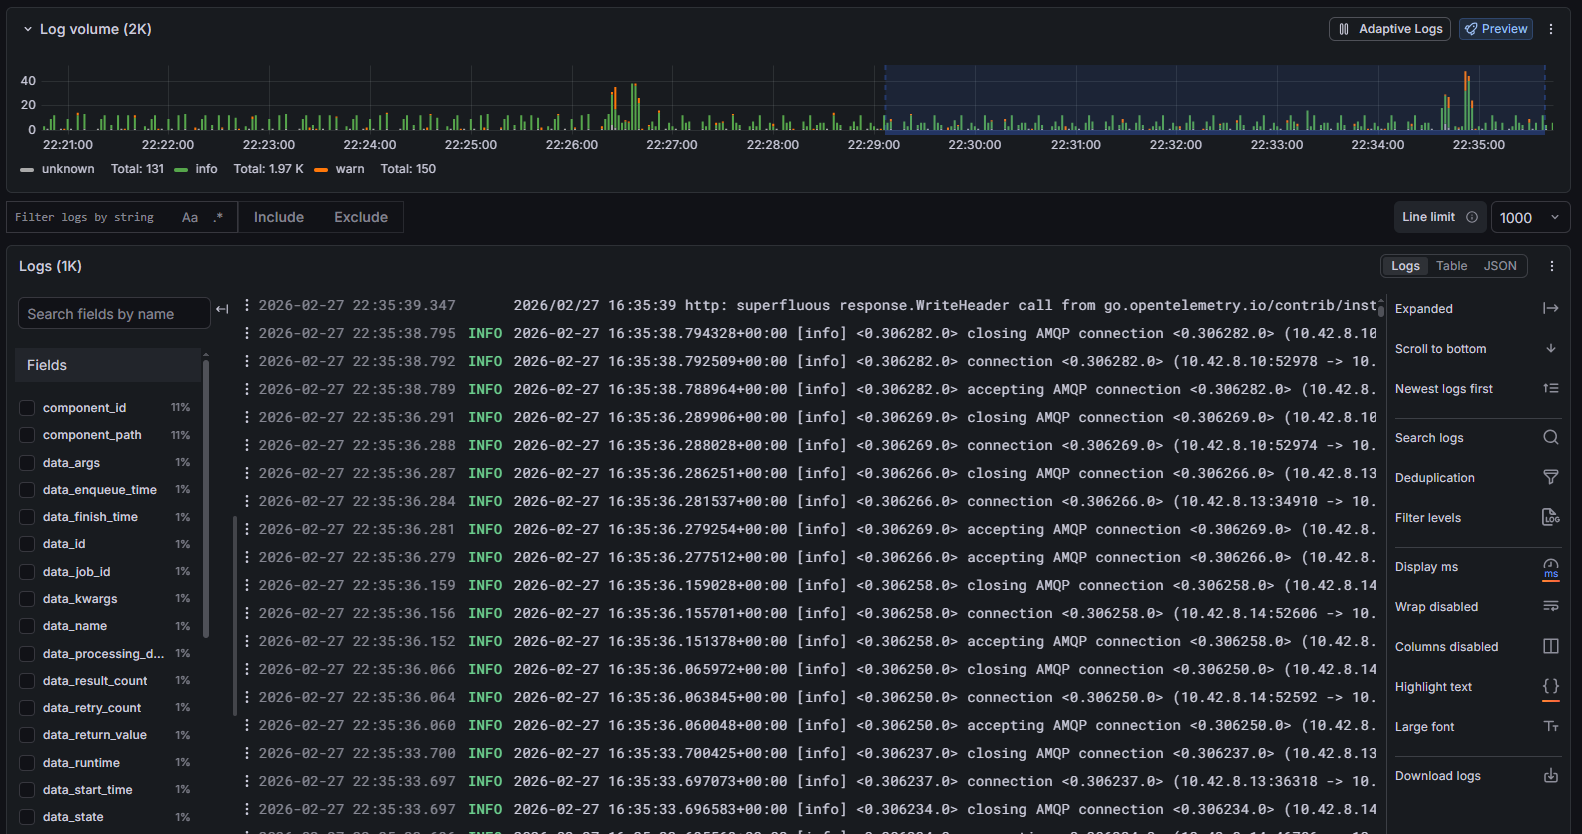Select the Include filter option

click(279, 217)
